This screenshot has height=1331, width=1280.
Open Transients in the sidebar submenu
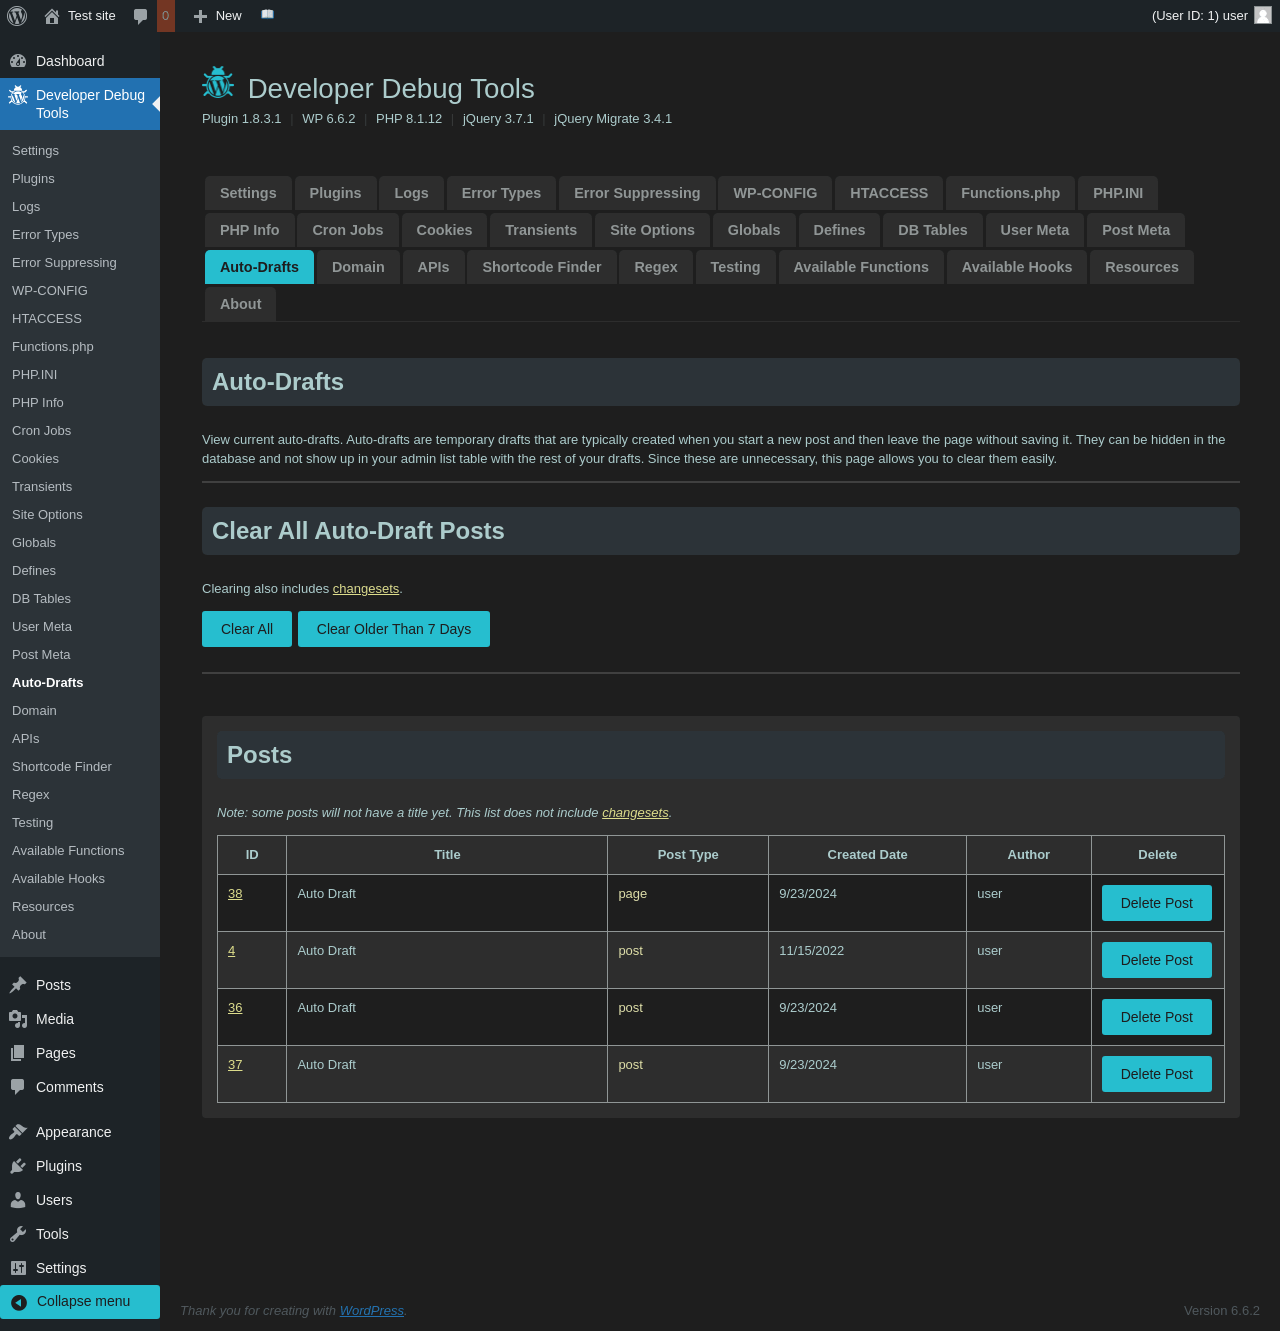tap(42, 487)
